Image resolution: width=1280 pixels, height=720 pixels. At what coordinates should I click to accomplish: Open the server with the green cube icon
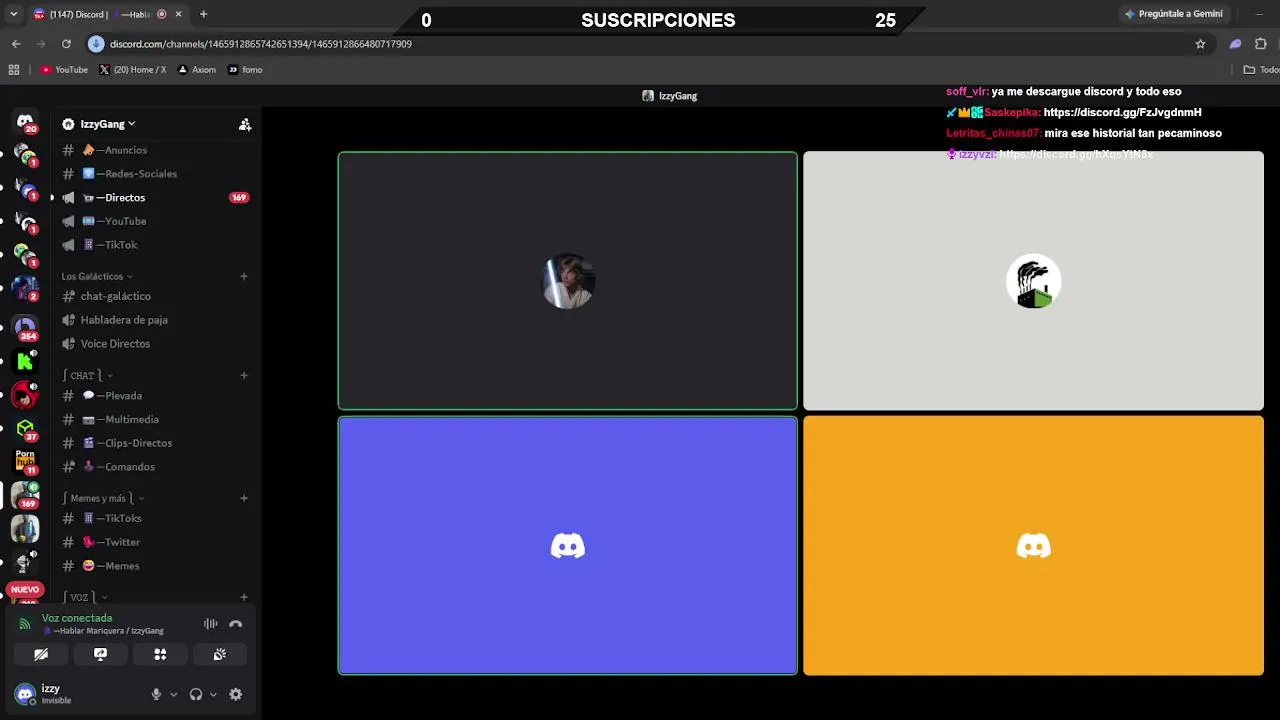tap(25, 429)
